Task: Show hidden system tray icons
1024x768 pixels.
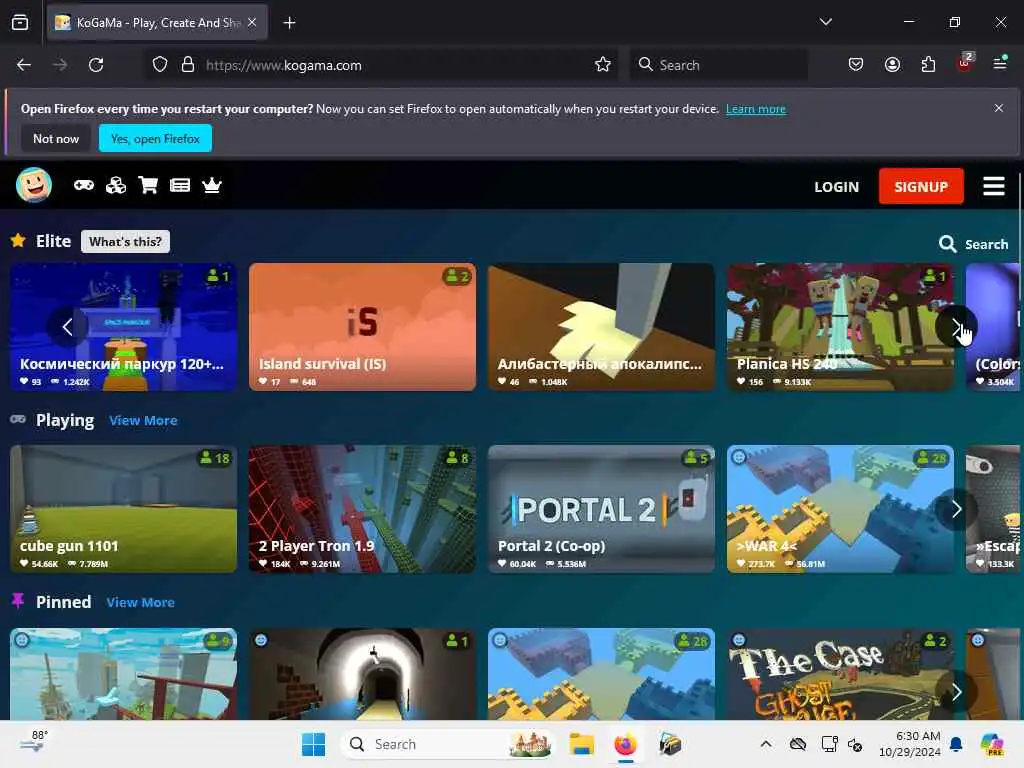Action: click(766, 744)
